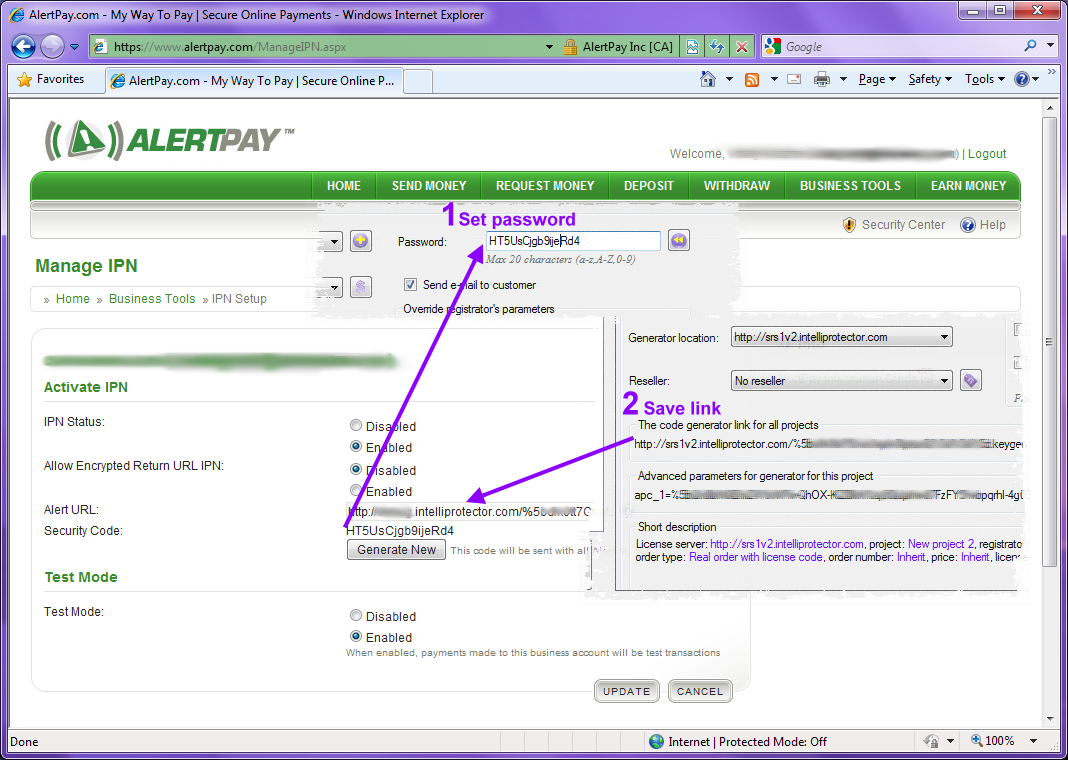Open SEND MONEY in navigation bar

(x=429, y=186)
